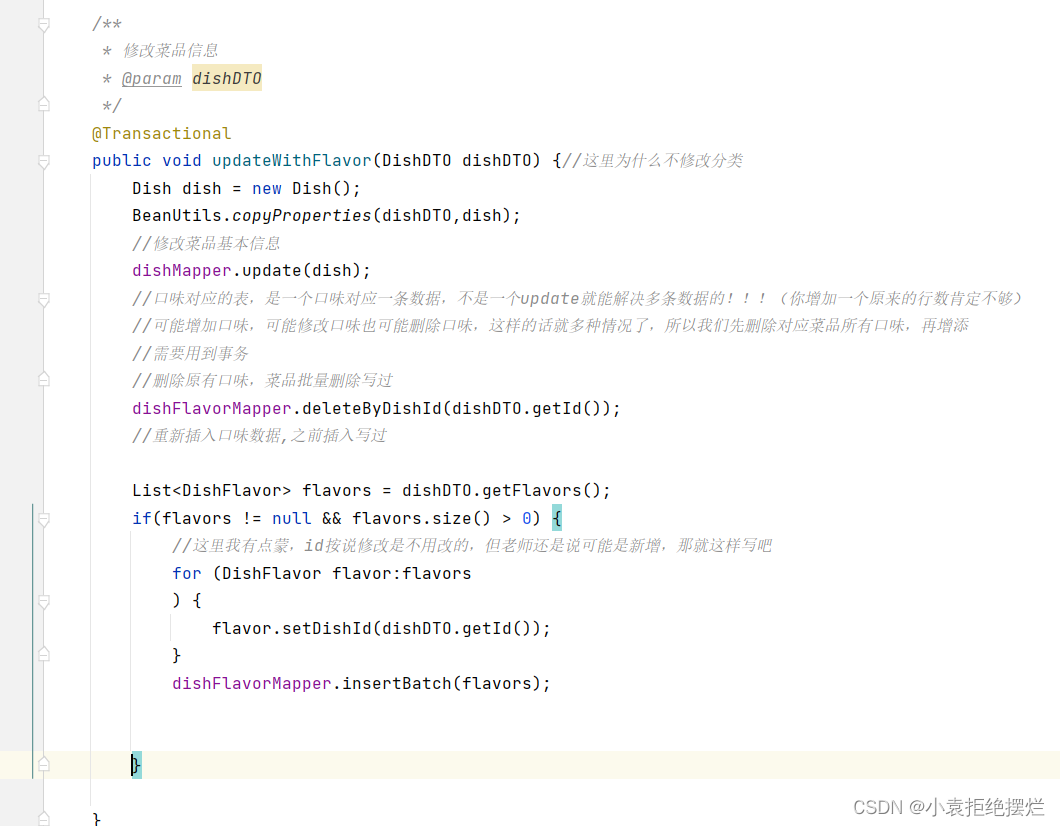
Task: Click the insertBatch method call
Action: pyautogui.click(x=397, y=683)
